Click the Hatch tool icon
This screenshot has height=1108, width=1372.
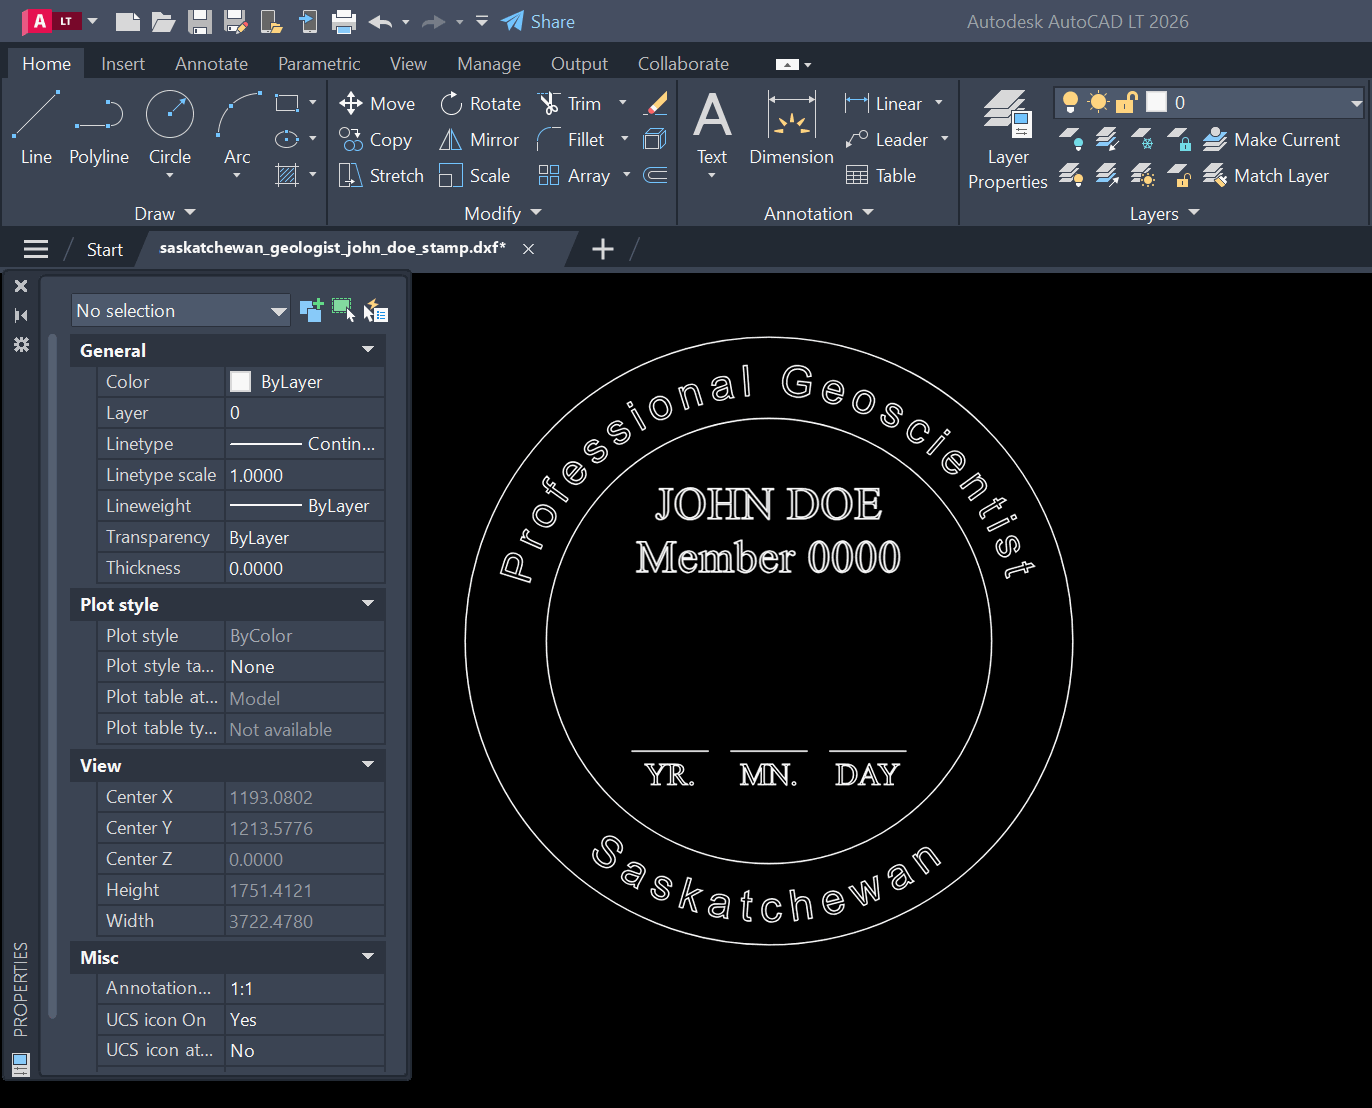(287, 176)
